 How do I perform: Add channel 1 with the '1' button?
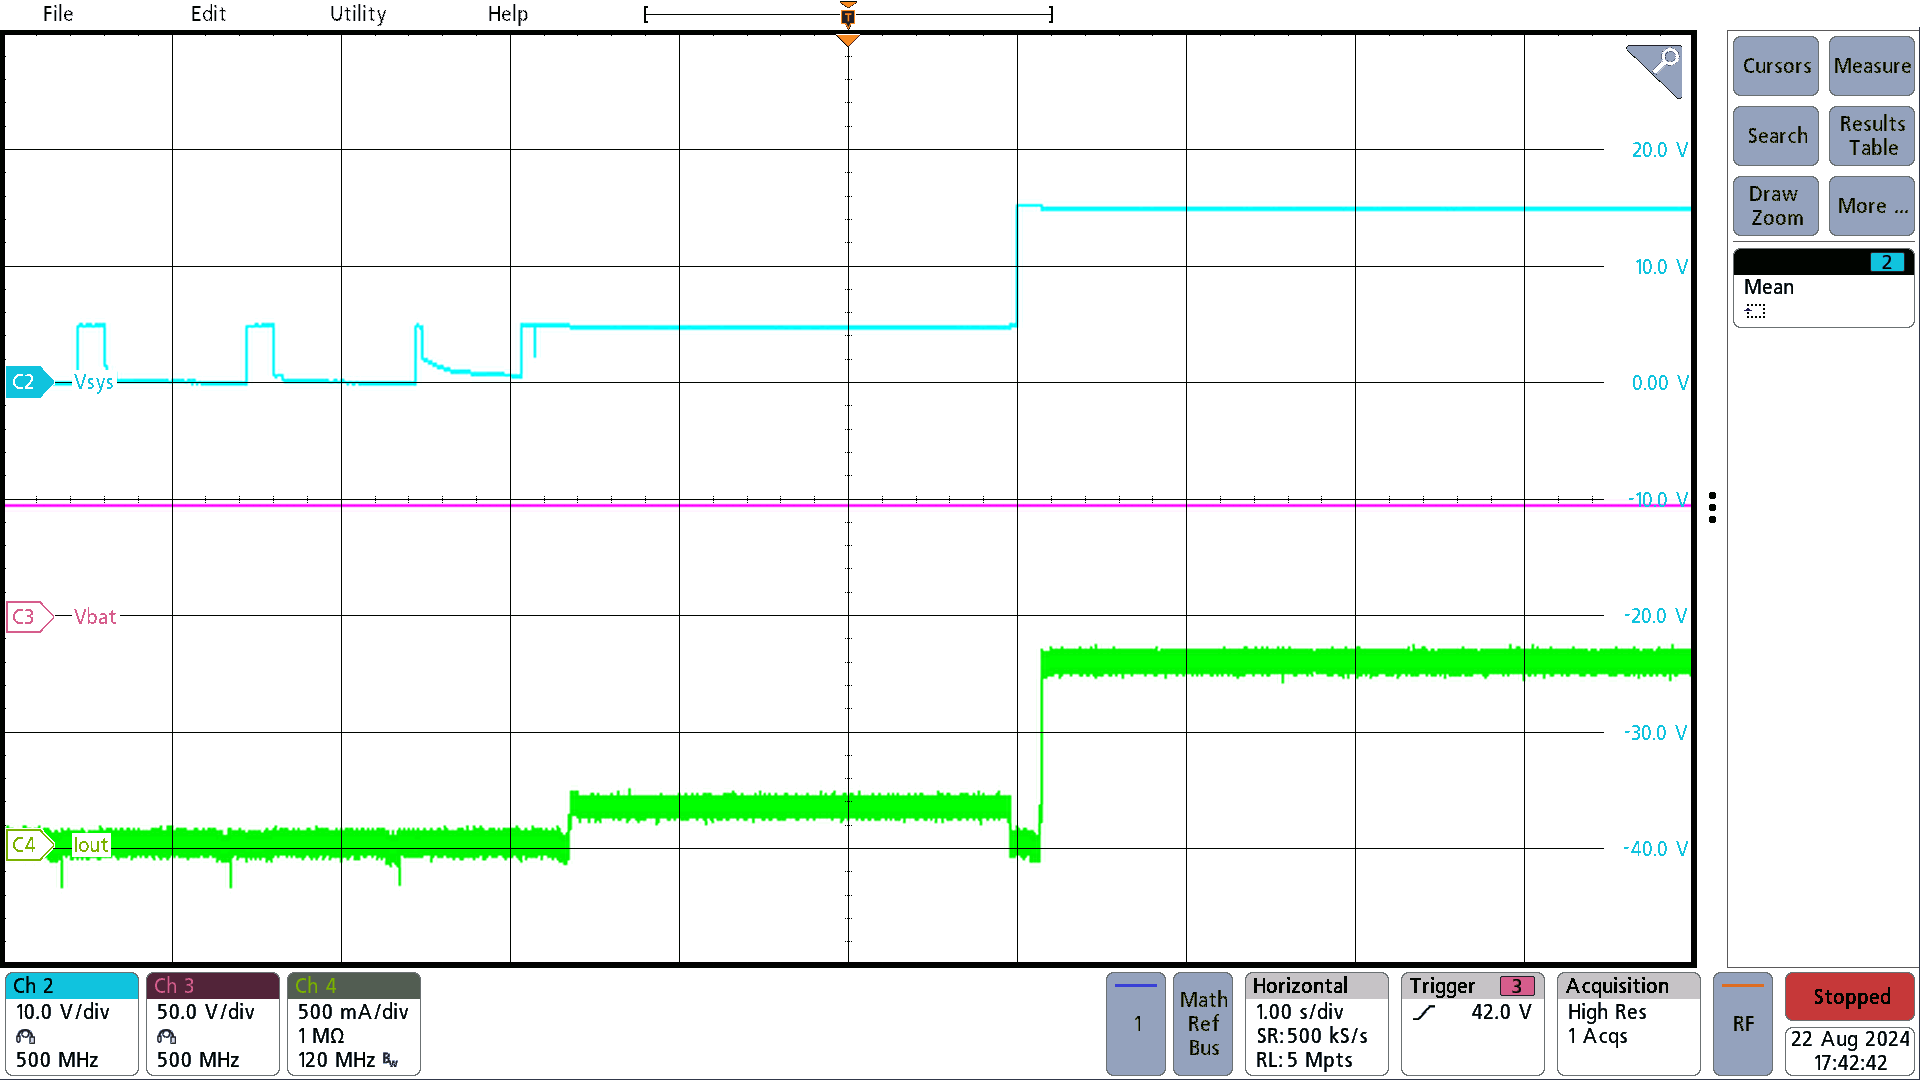[x=1136, y=1024]
